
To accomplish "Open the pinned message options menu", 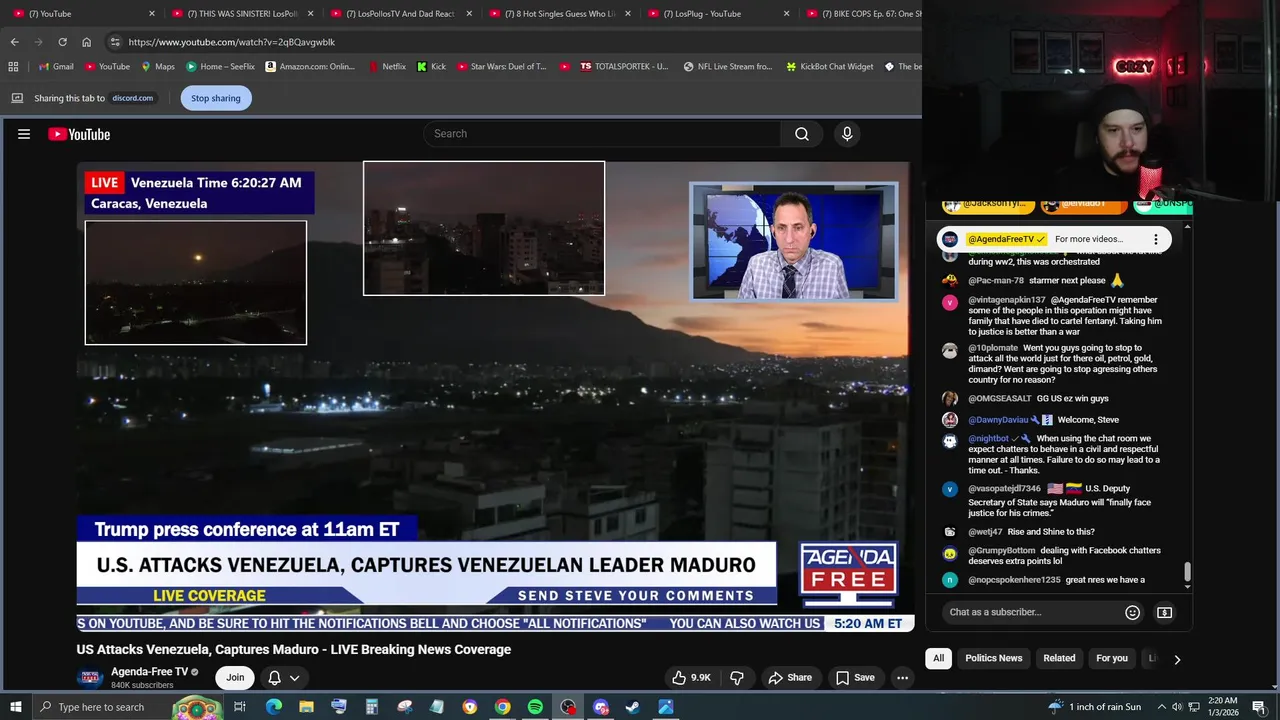I will [1156, 239].
